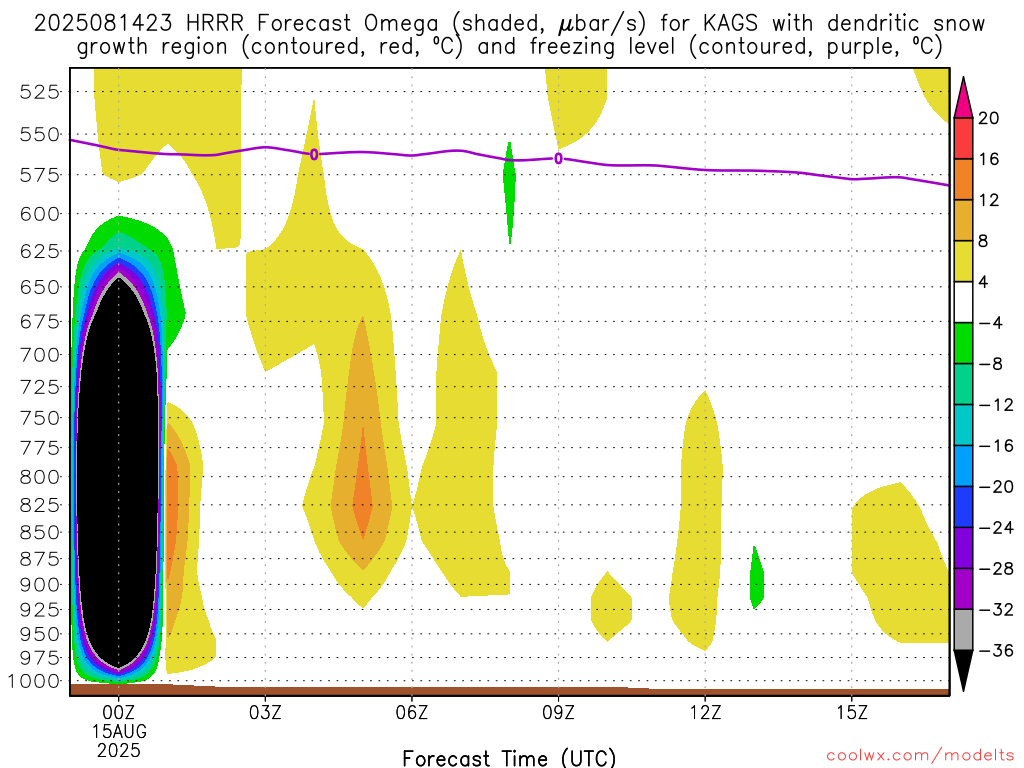The height and width of the screenshot is (768, 1024).
Task: Click the red swatch between 16 and 20
Action: (963, 138)
